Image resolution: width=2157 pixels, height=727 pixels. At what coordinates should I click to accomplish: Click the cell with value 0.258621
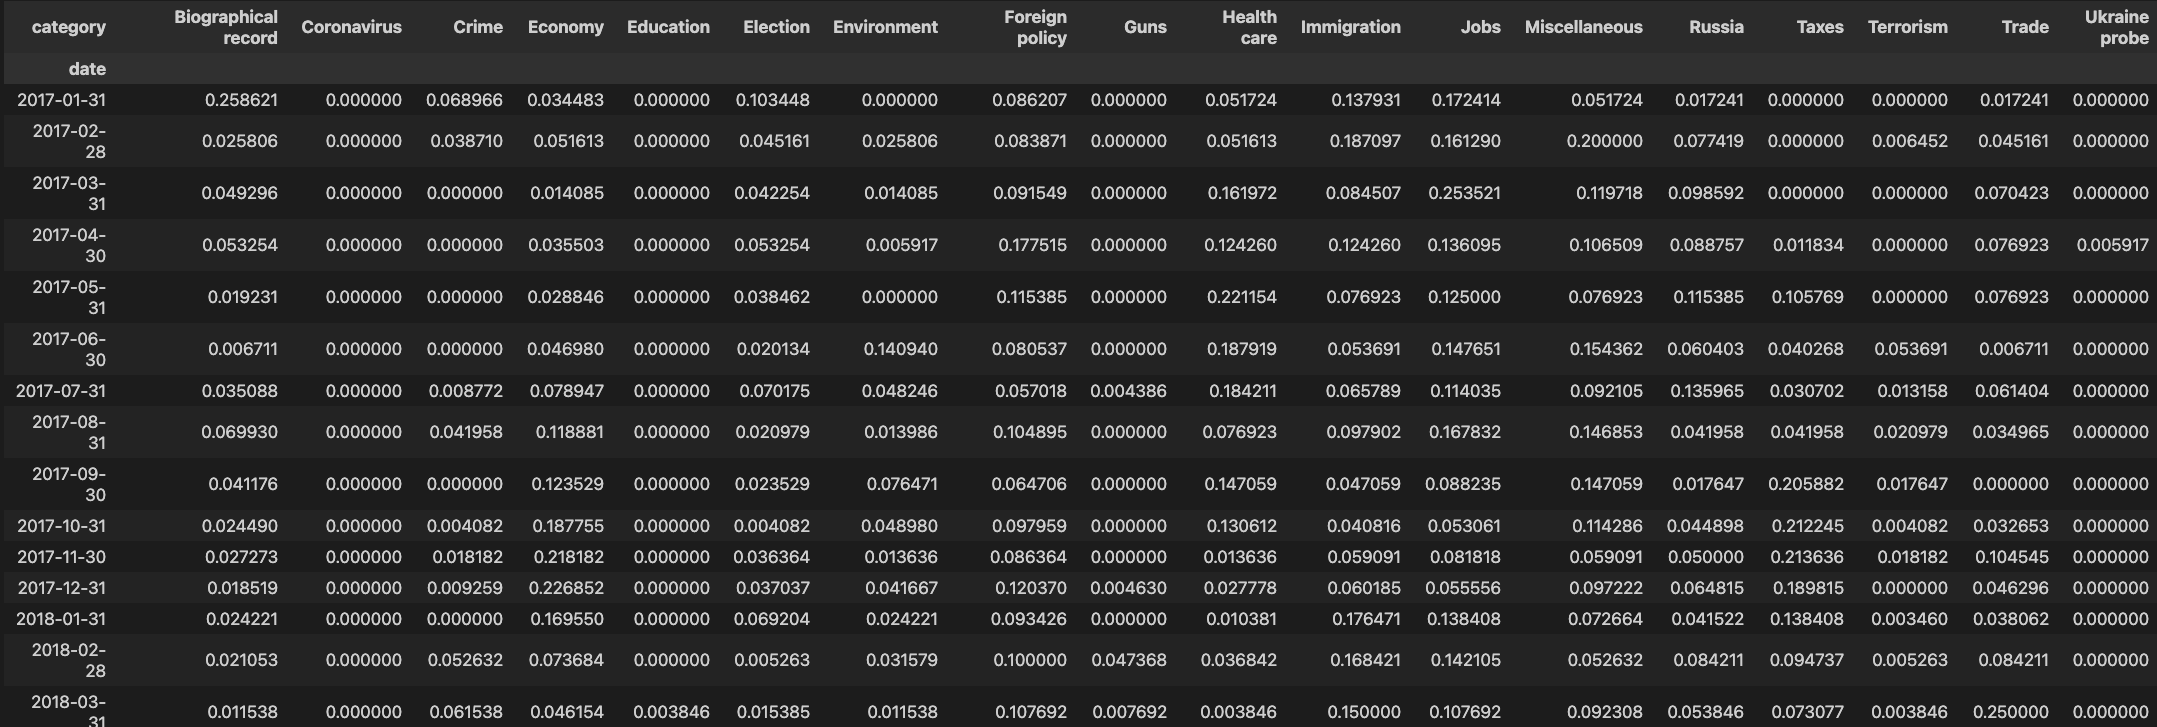point(241,100)
